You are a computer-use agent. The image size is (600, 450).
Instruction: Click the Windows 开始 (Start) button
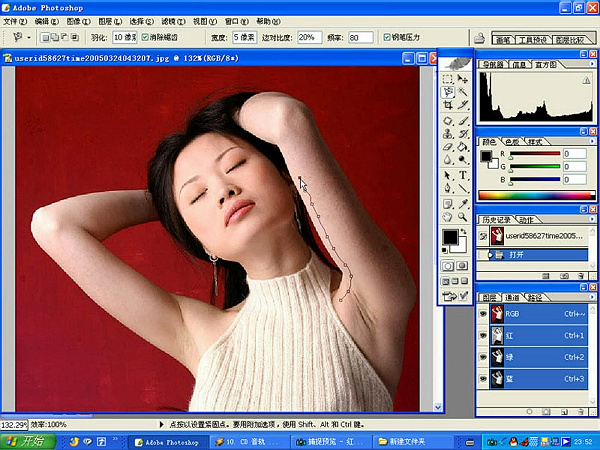[x=28, y=441]
